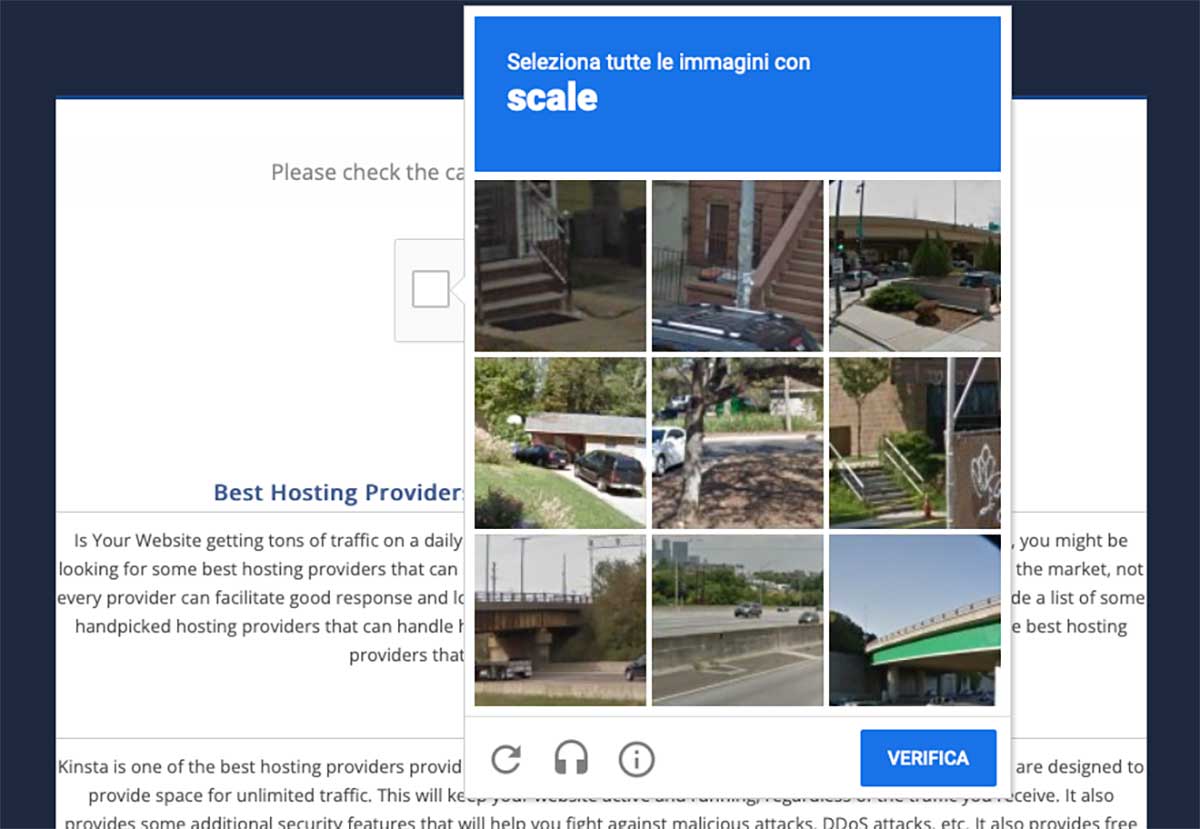The image size is (1200, 829).
Task: Select tile with handrail stairs and graffiti
Action: click(915, 443)
